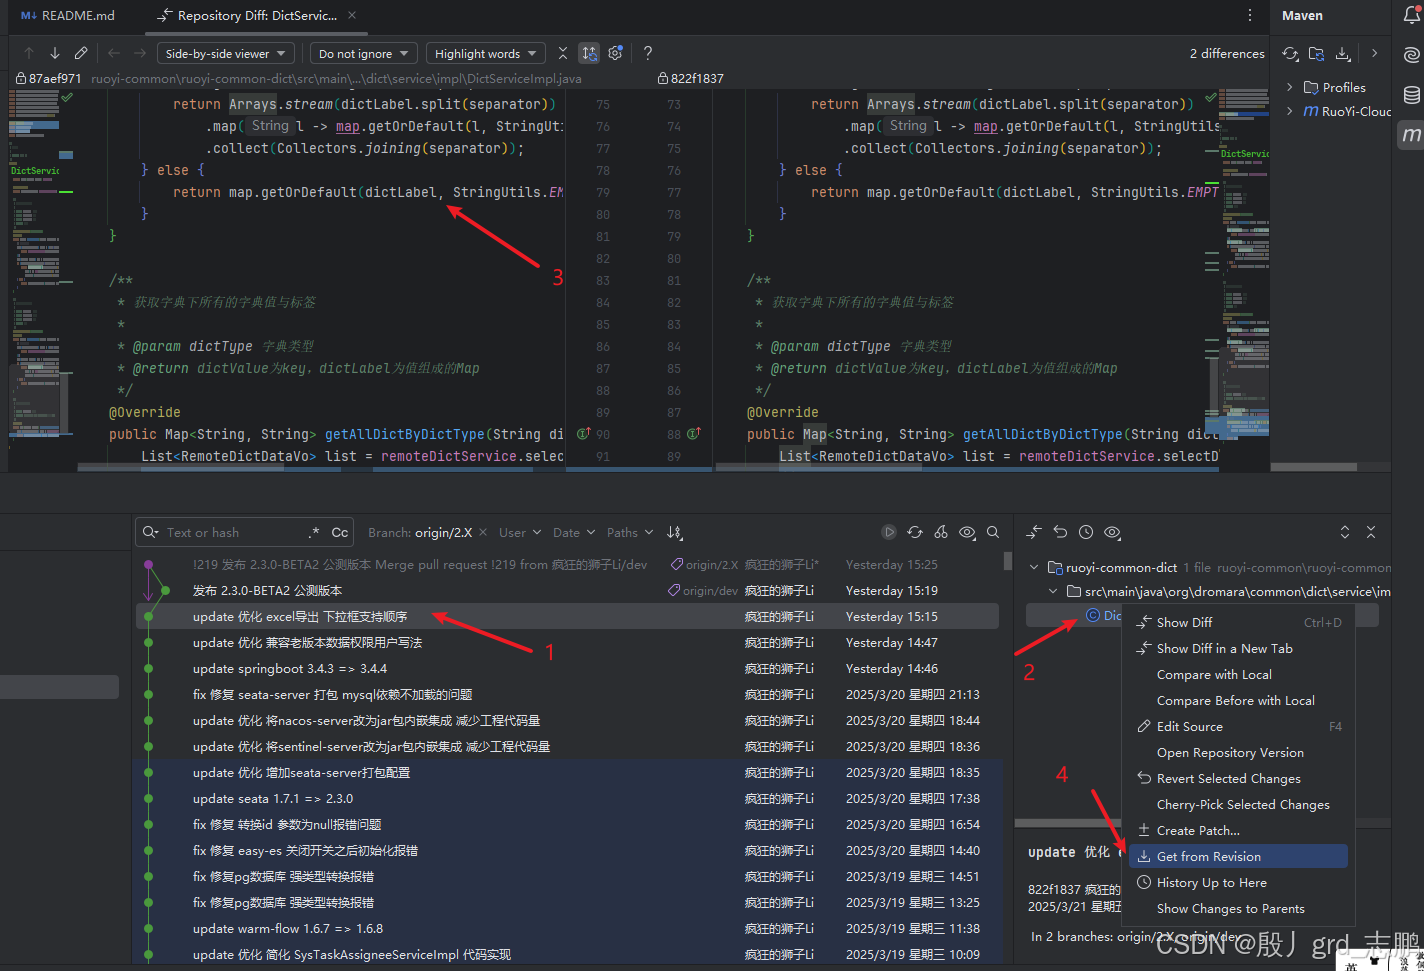Choose Open Repository Version
The height and width of the screenshot is (971, 1424).
(1239, 752)
